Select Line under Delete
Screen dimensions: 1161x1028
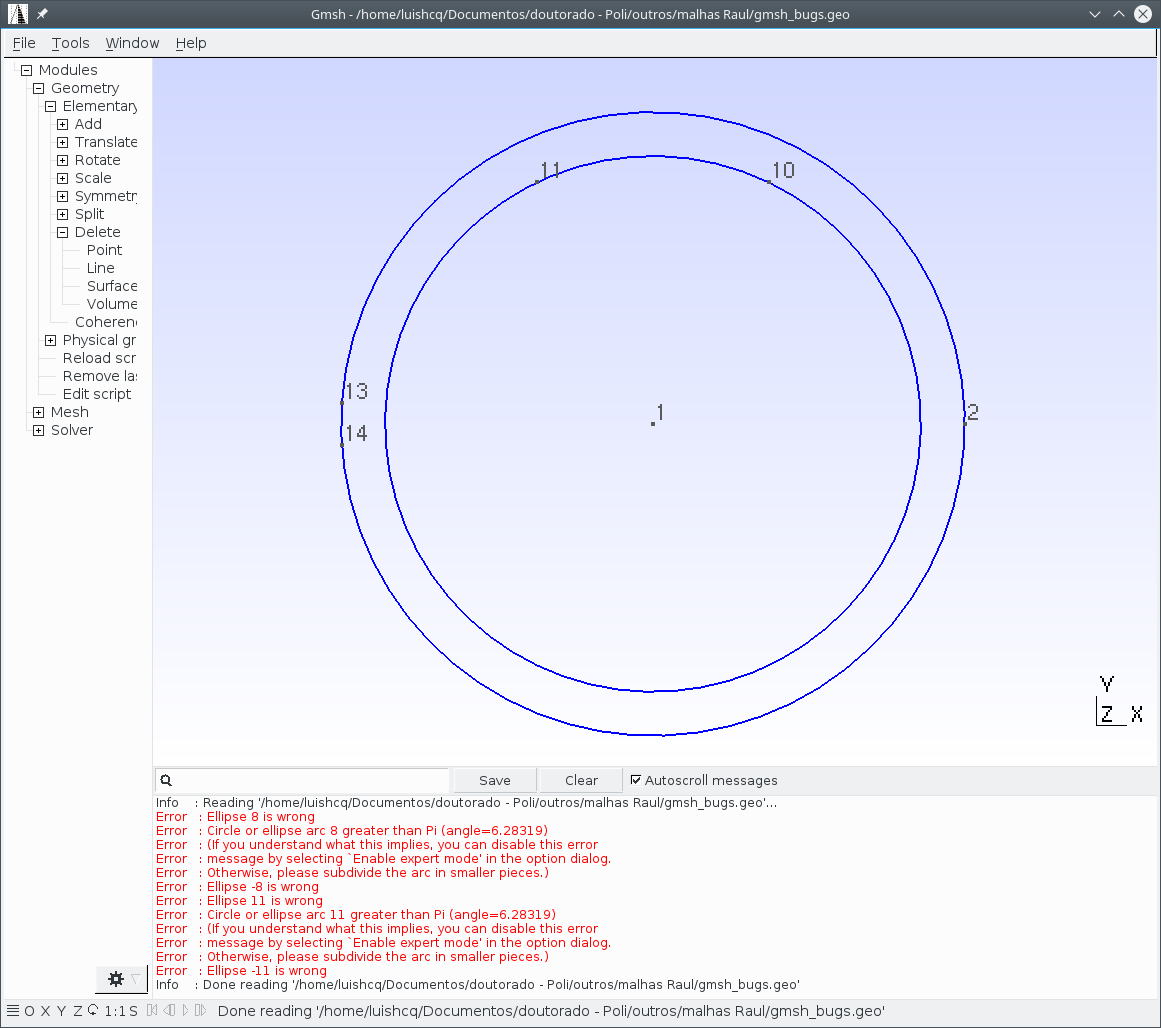point(101,268)
